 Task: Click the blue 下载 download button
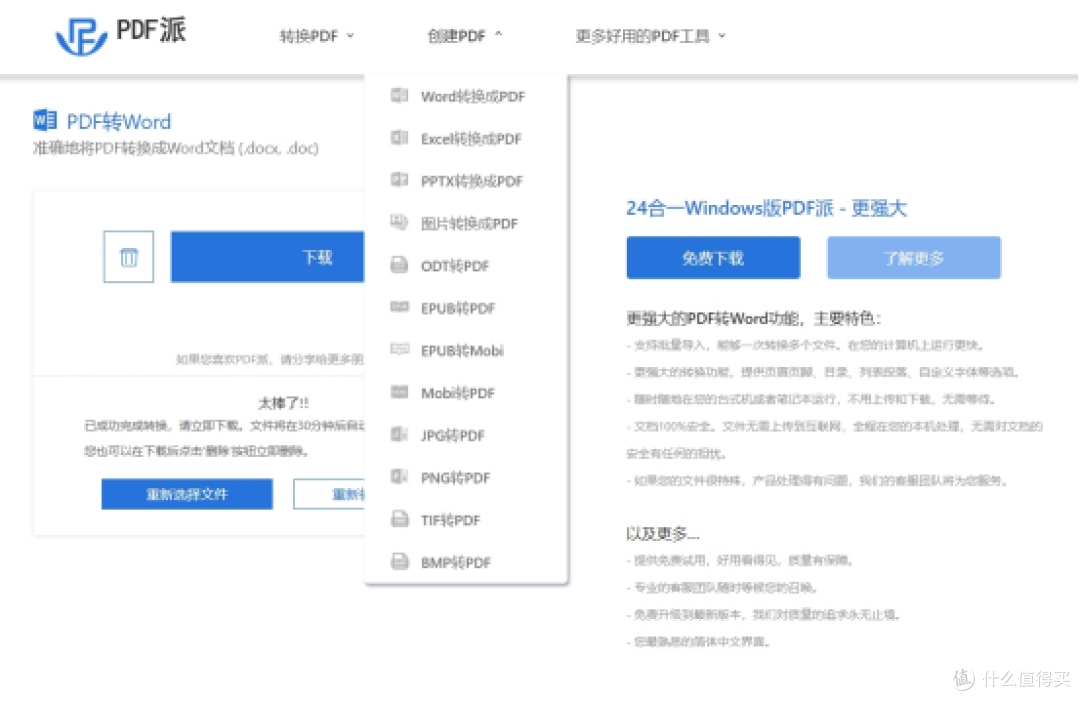(x=268, y=257)
